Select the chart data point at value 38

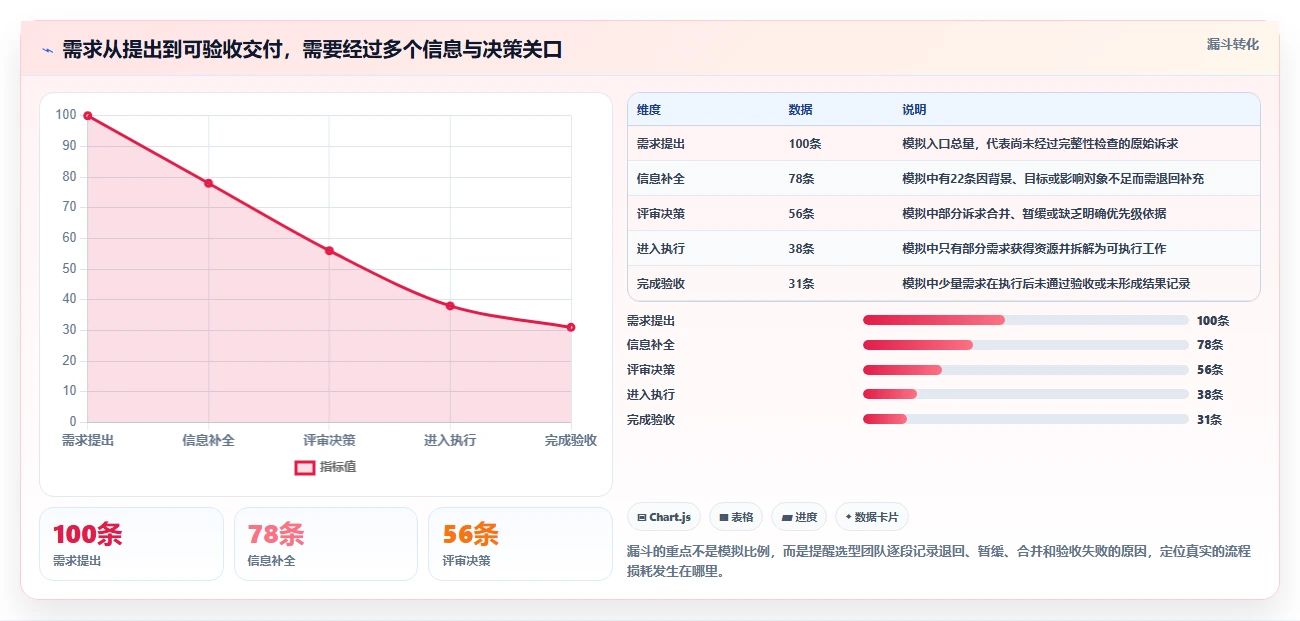coord(450,306)
